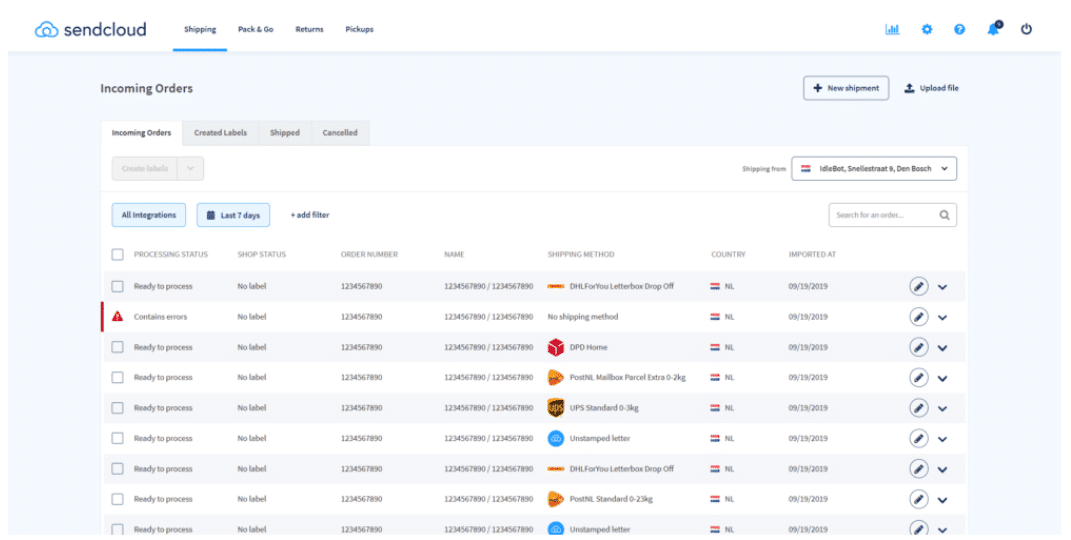Screen dimensions: 1071x540
Task: Go to the Shipping menu
Action: pos(200,29)
